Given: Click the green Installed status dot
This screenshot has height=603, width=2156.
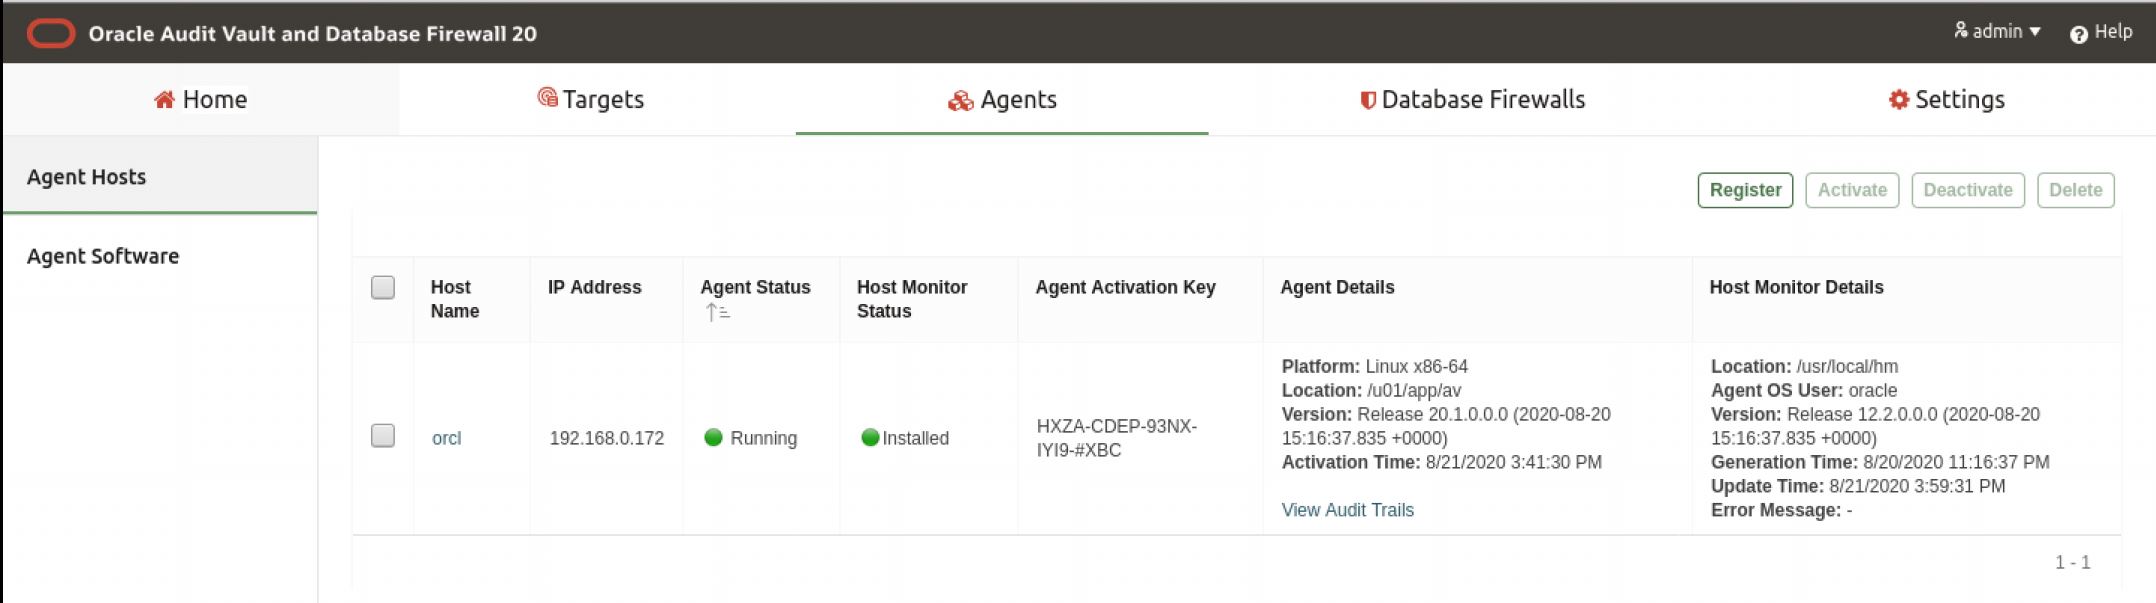Looking at the screenshot, I should pos(869,437).
